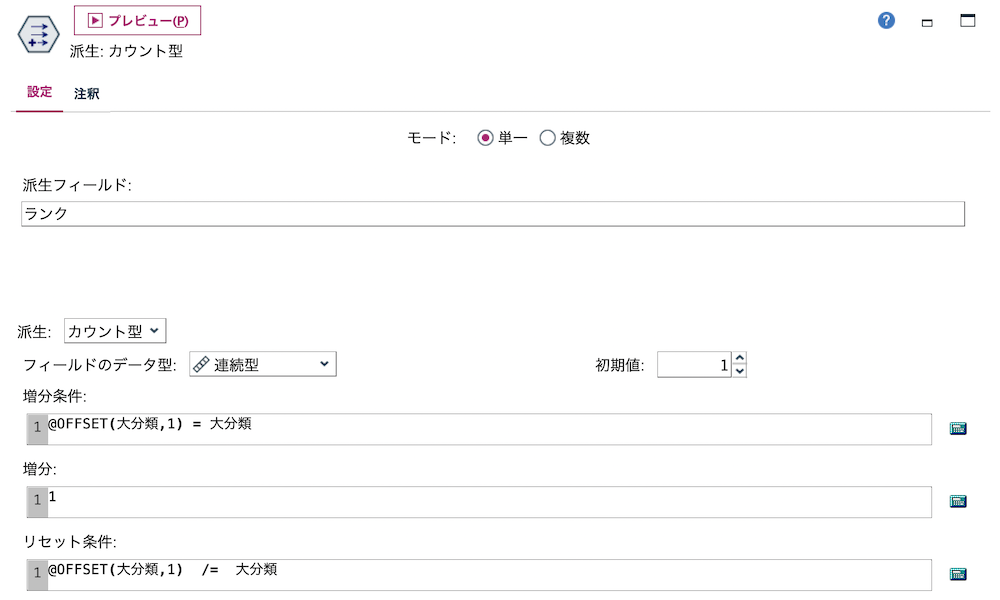This screenshot has height=600, width=1000.
Task: Open the help question mark icon
Action: (885, 20)
